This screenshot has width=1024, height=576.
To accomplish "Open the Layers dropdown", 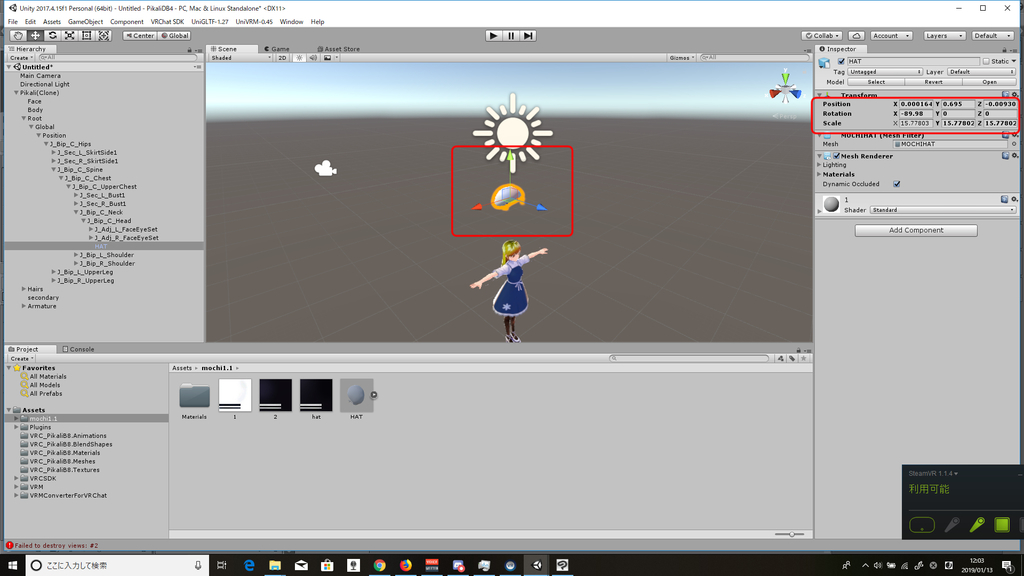I will [944, 35].
